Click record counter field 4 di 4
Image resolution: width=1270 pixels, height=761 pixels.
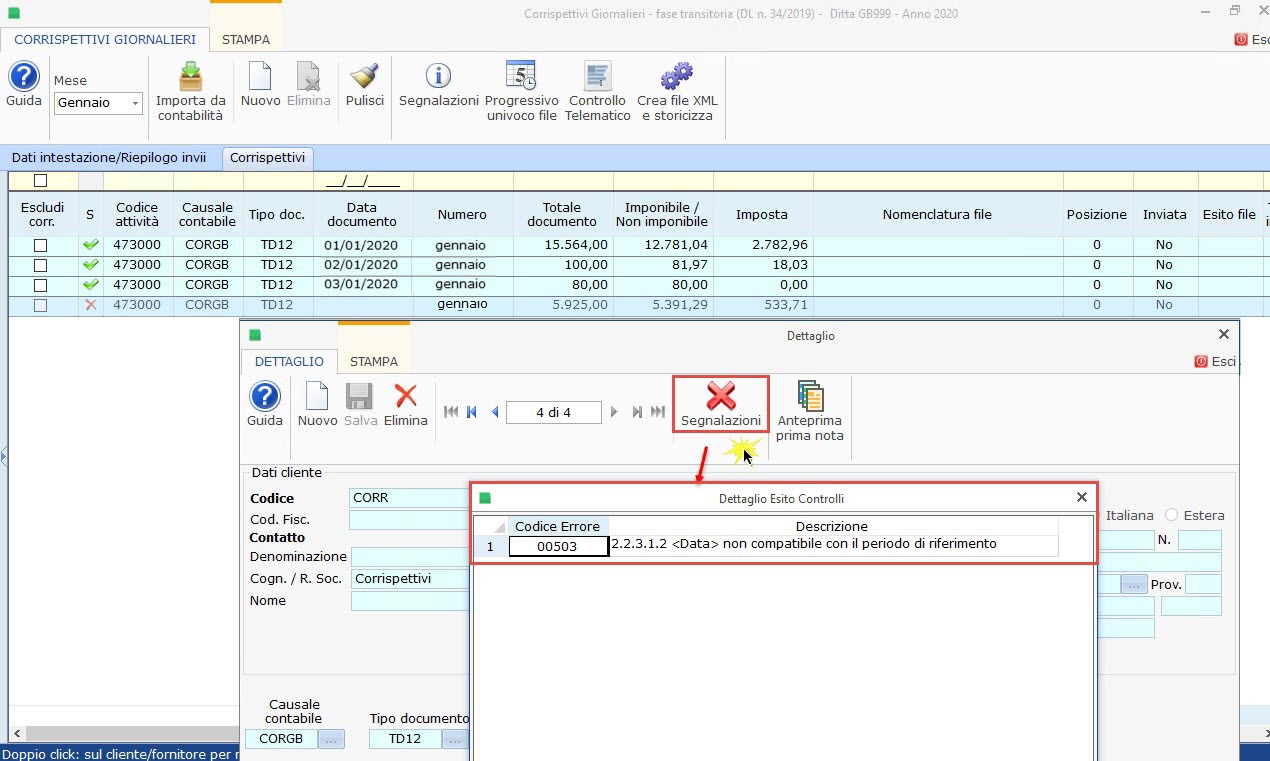(554, 412)
